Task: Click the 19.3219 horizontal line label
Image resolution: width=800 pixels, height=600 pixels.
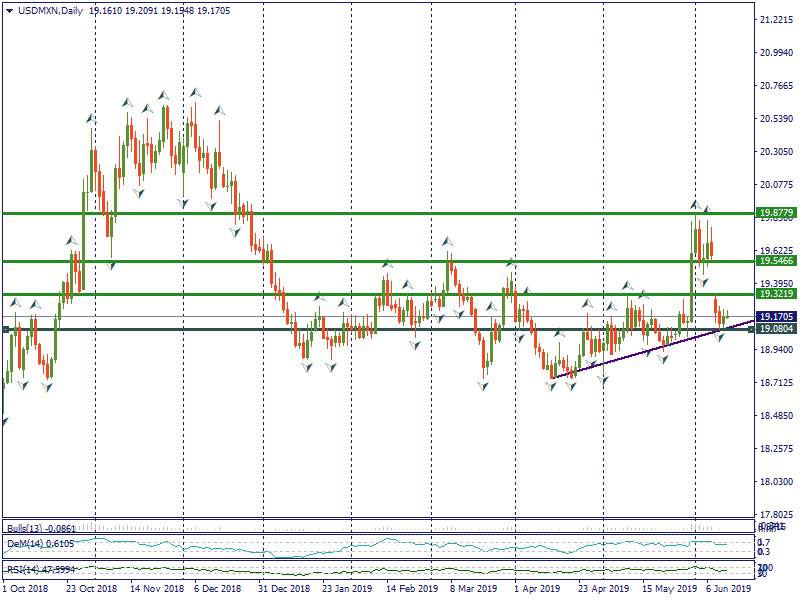Action: point(776,294)
